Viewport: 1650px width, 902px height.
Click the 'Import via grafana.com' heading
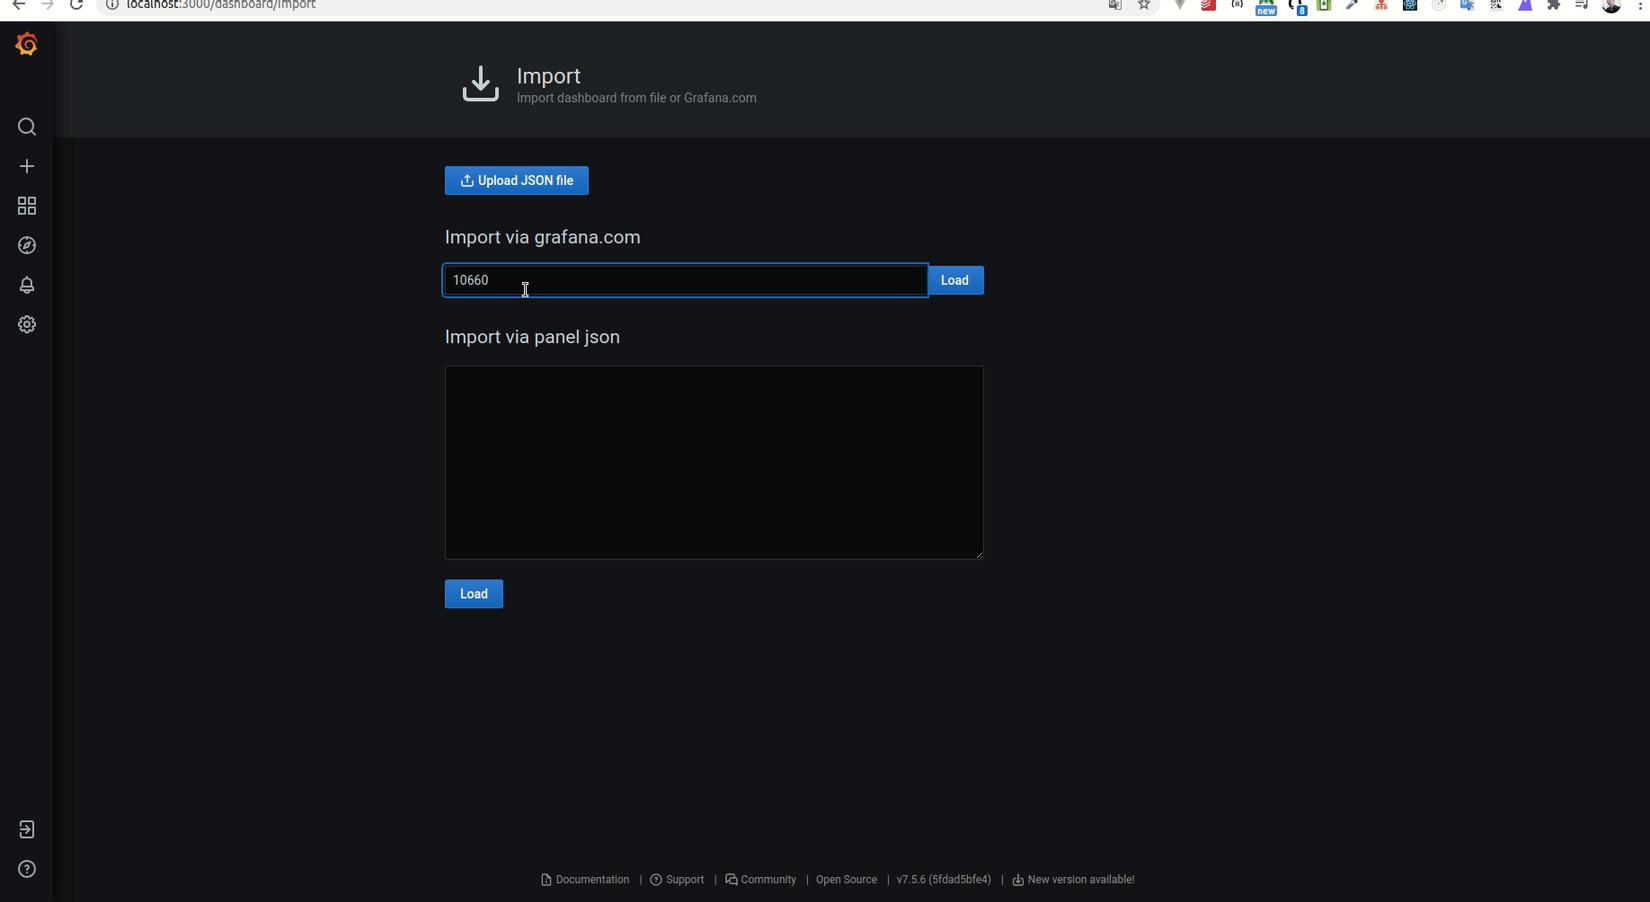[x=543, y=238]
